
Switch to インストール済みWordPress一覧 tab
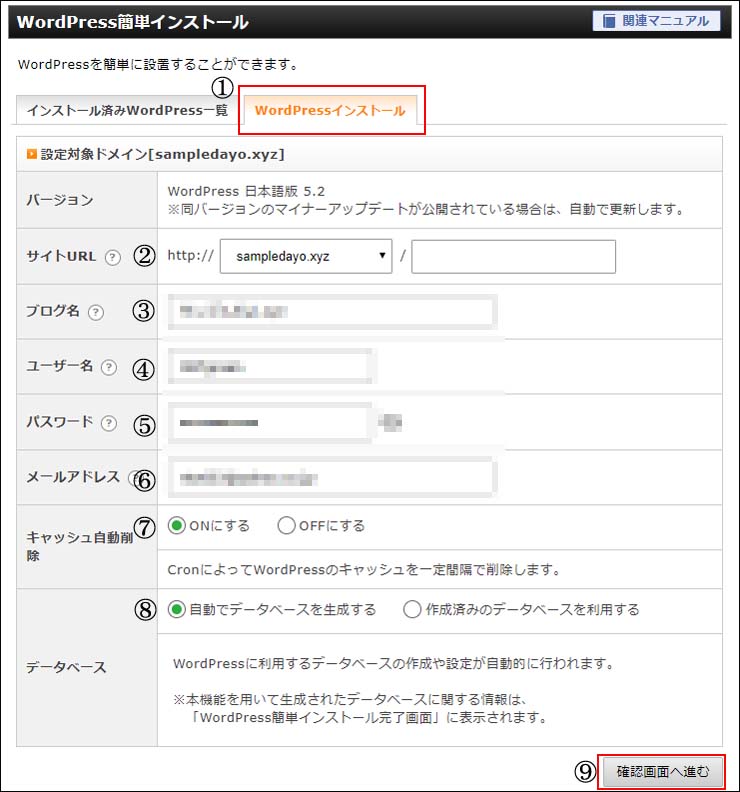pos(127,110)
